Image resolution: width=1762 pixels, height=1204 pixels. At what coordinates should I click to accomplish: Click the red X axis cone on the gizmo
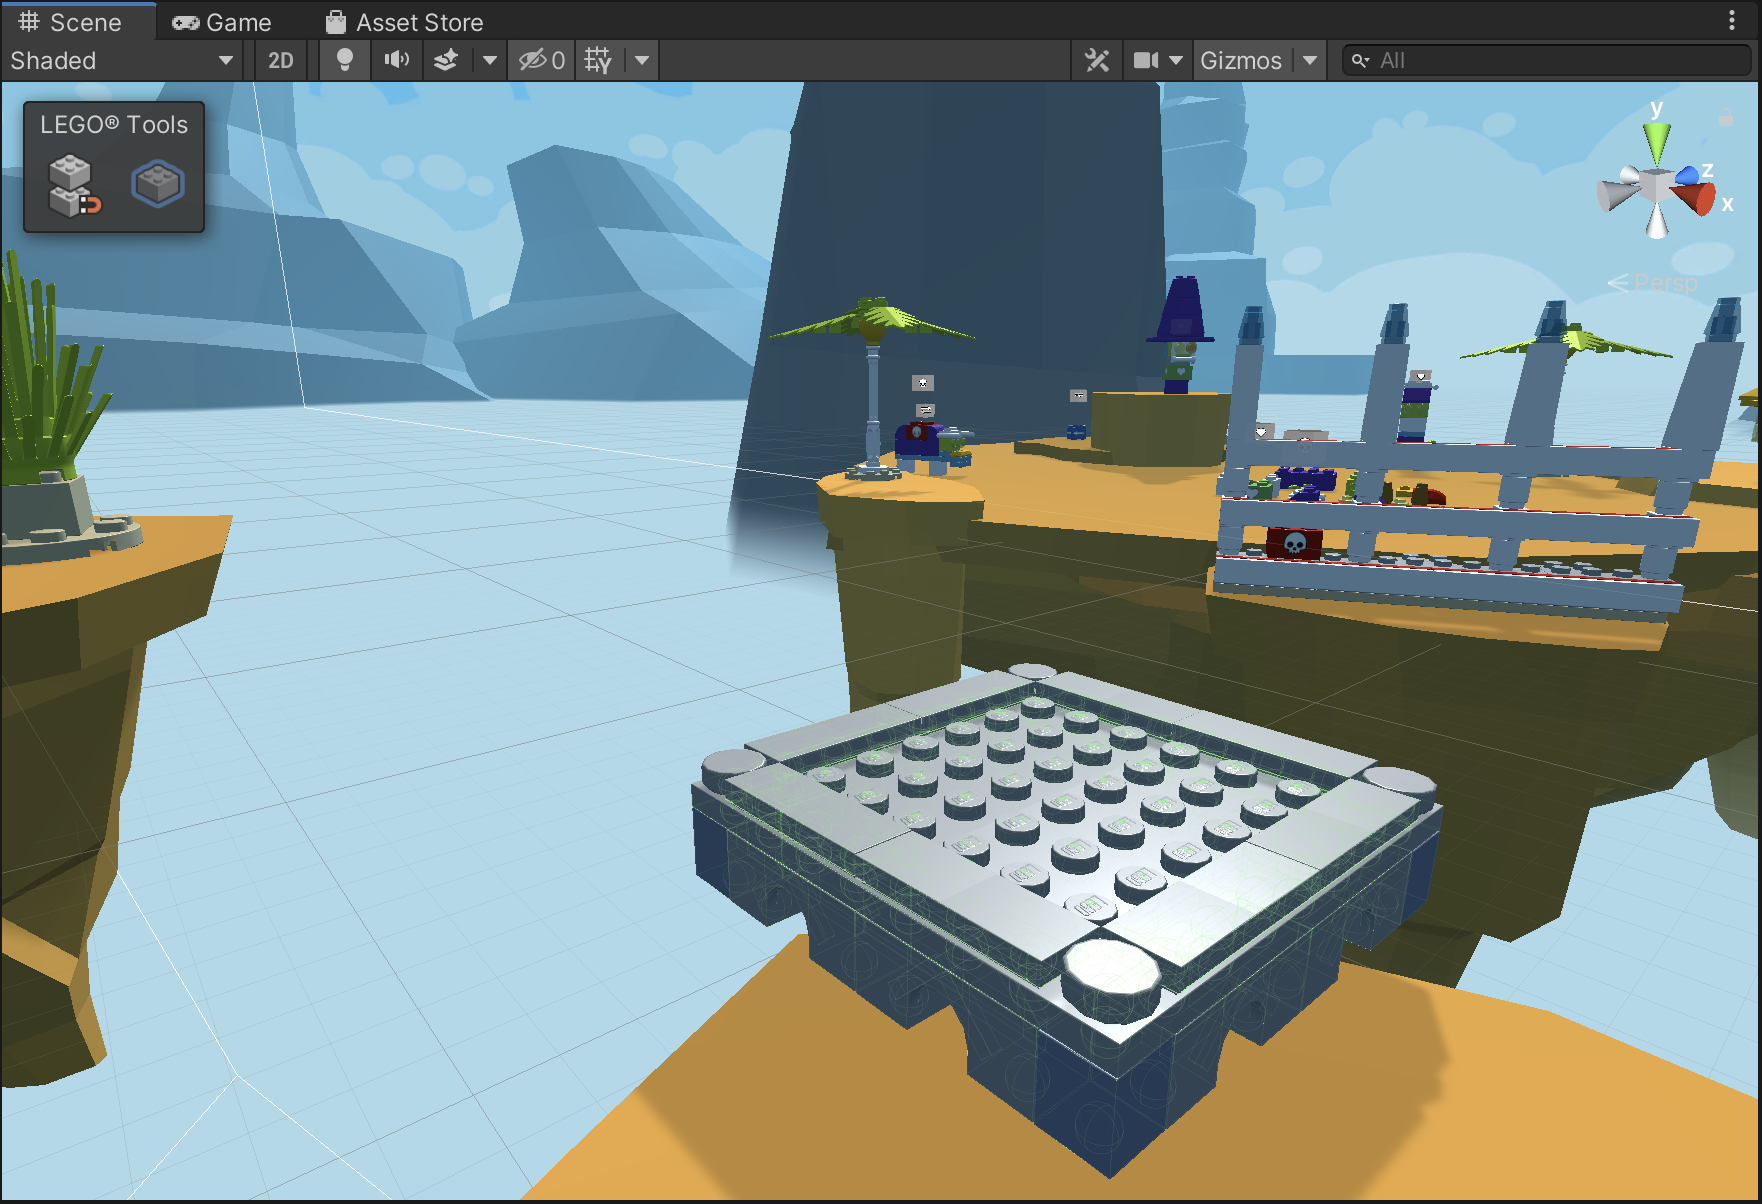tap(1696, 198)
